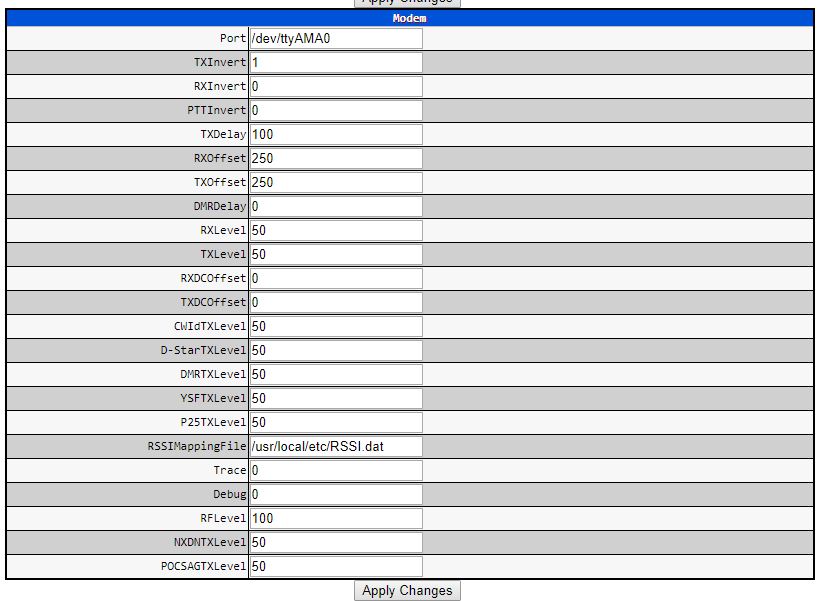Focus the CWIdTXLevel value field

(x=336, y=326)
